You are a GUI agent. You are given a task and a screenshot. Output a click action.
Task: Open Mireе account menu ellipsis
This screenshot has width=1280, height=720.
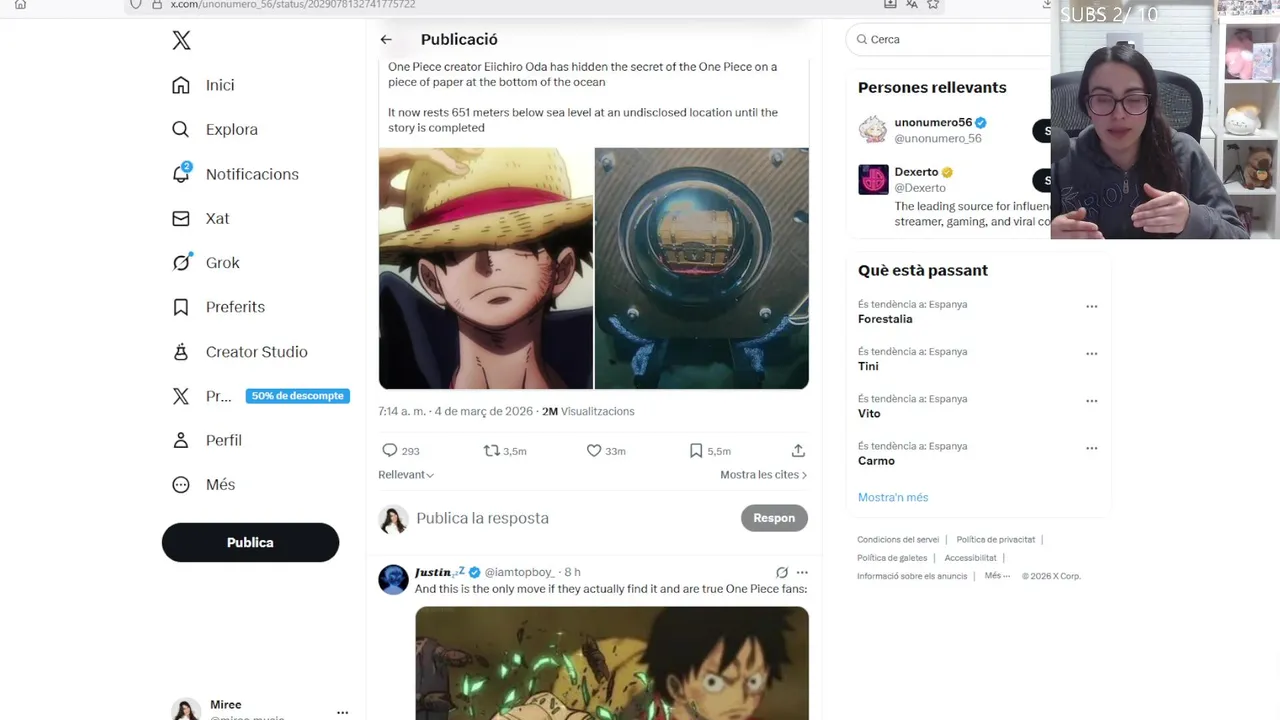pos(342,712)
